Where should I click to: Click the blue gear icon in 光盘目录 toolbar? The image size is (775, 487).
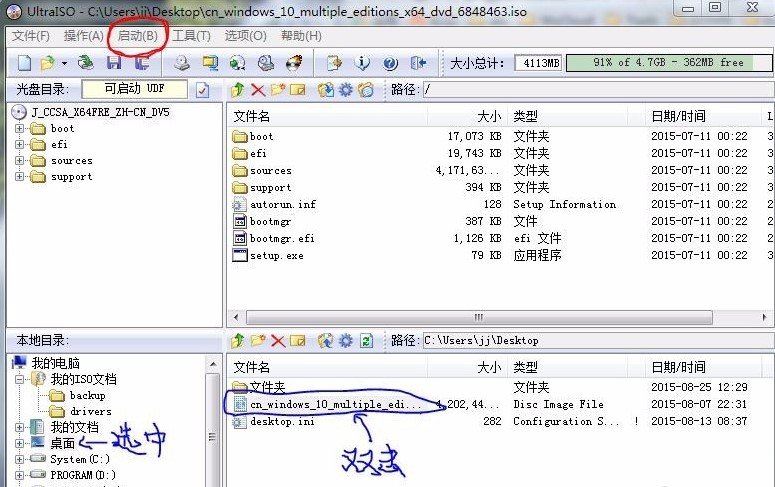tap(345, 90)
